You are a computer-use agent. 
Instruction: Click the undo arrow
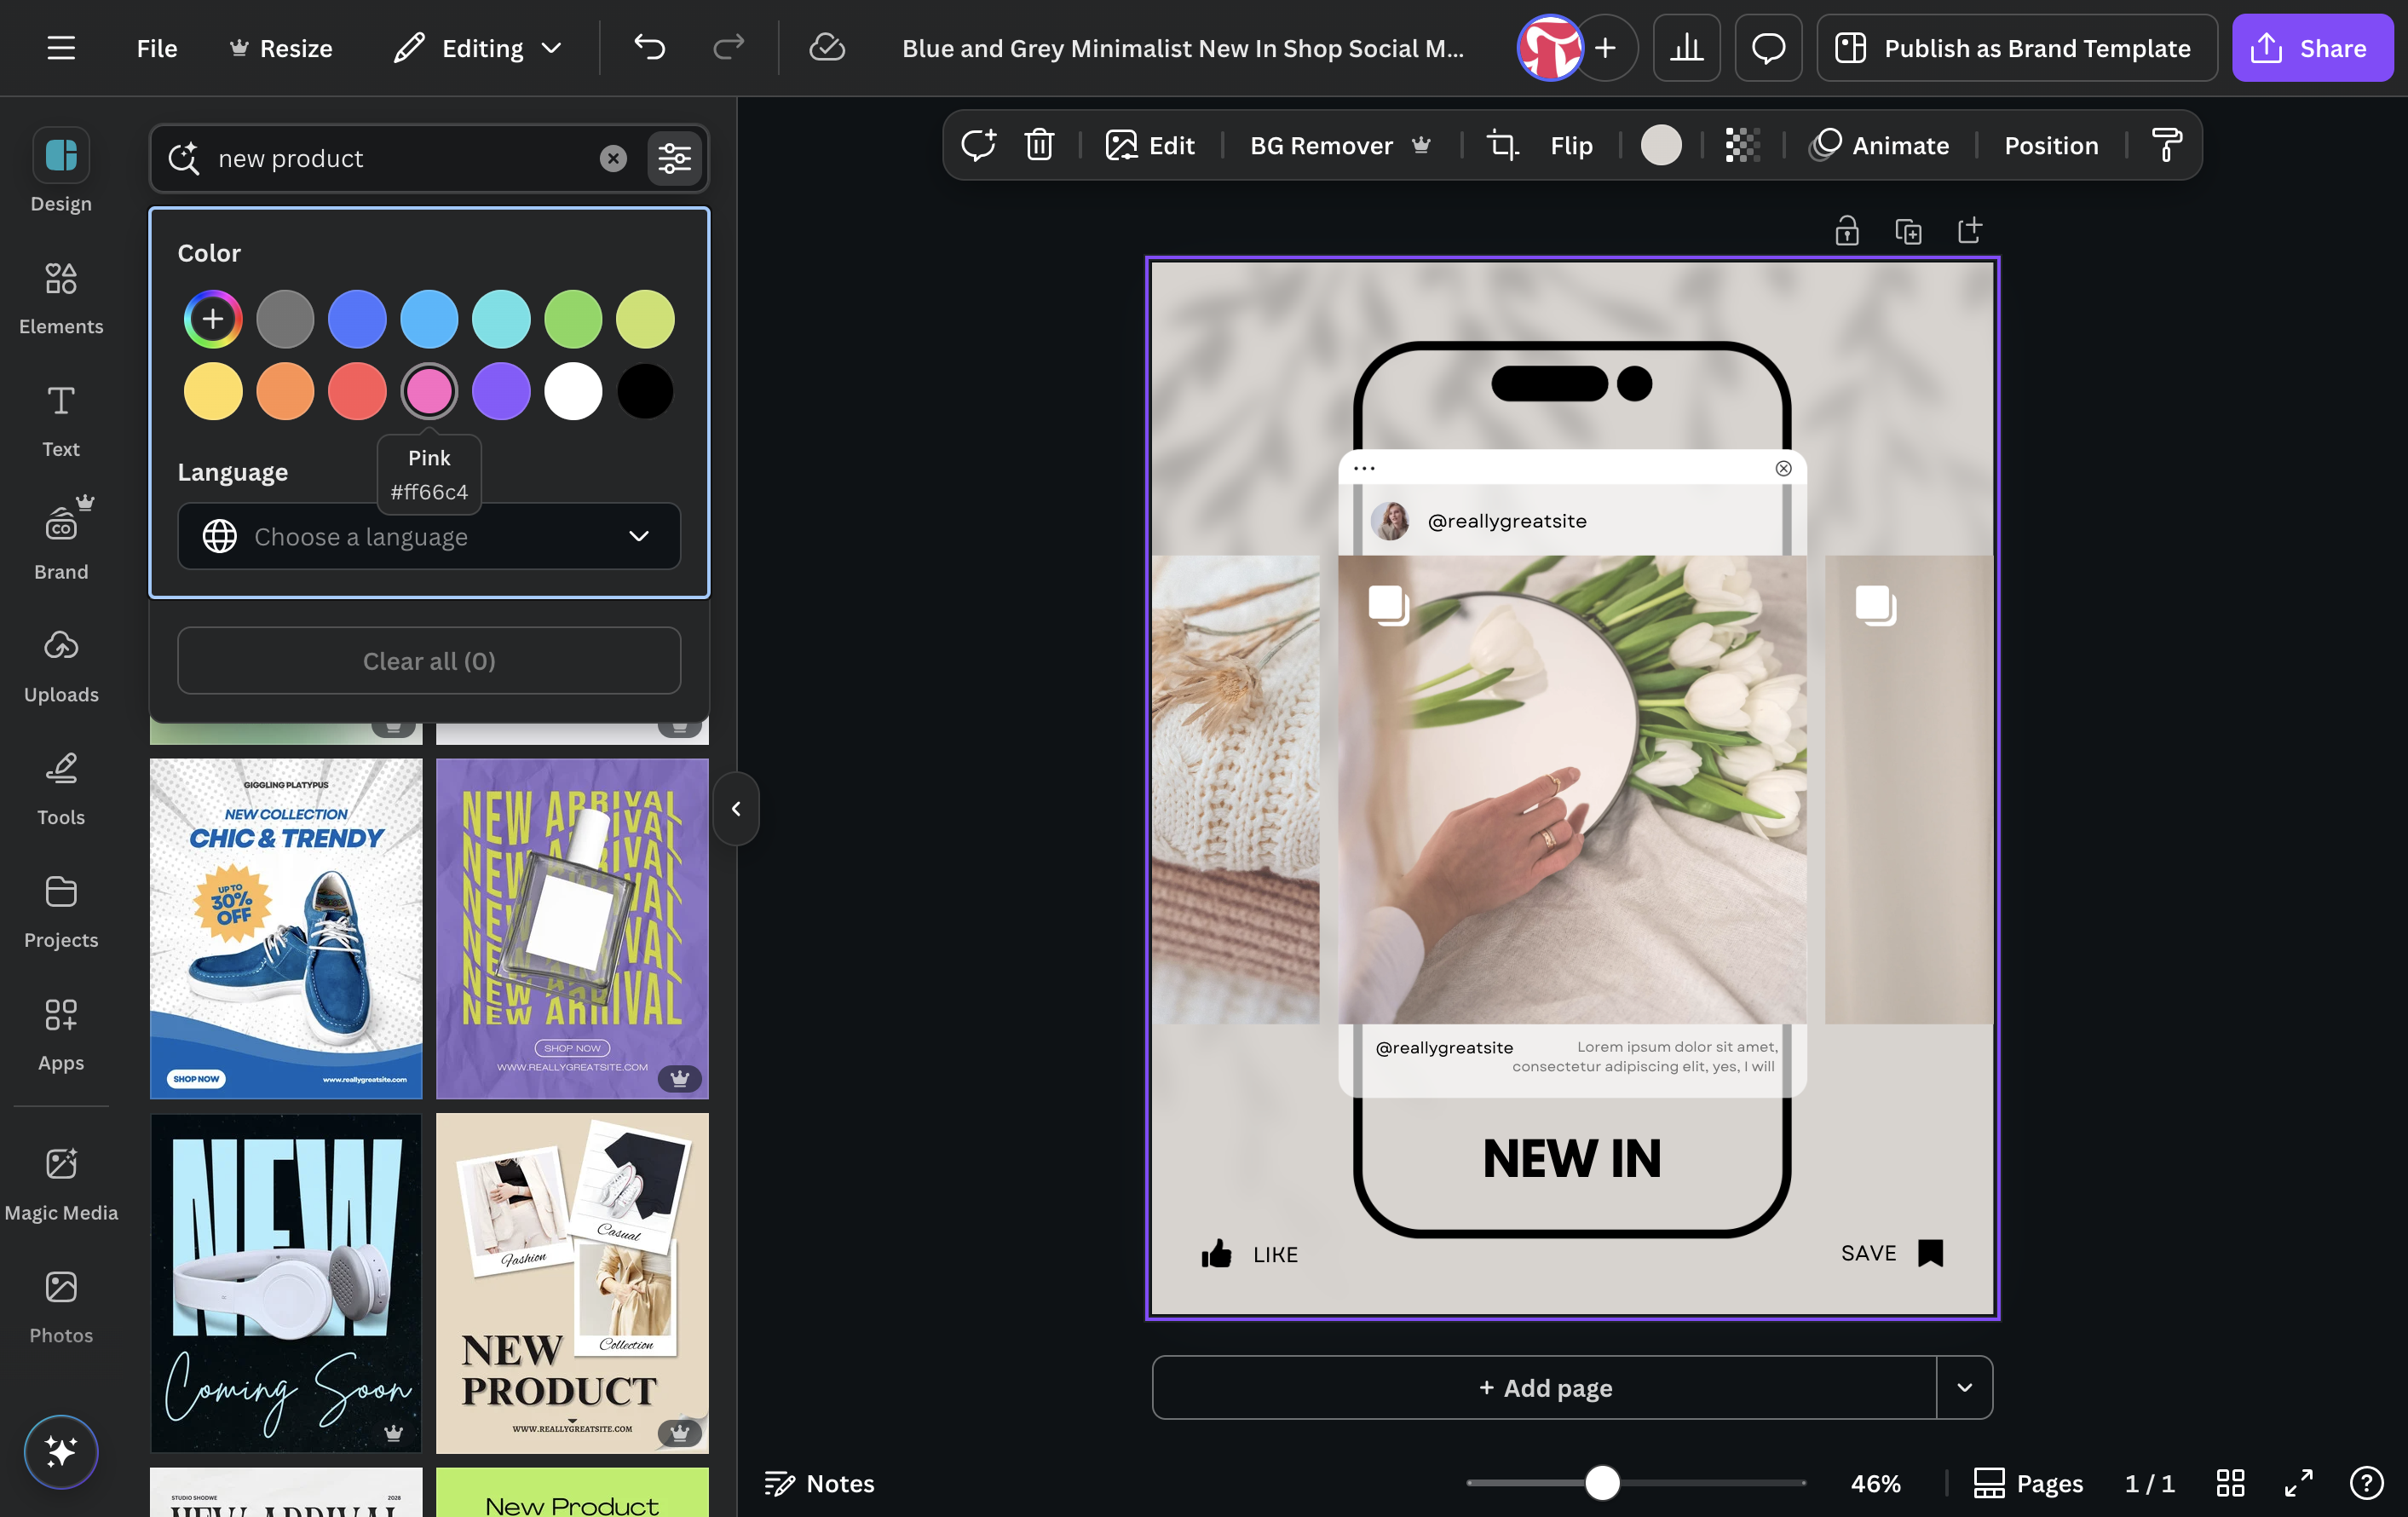tap(649, 48)
